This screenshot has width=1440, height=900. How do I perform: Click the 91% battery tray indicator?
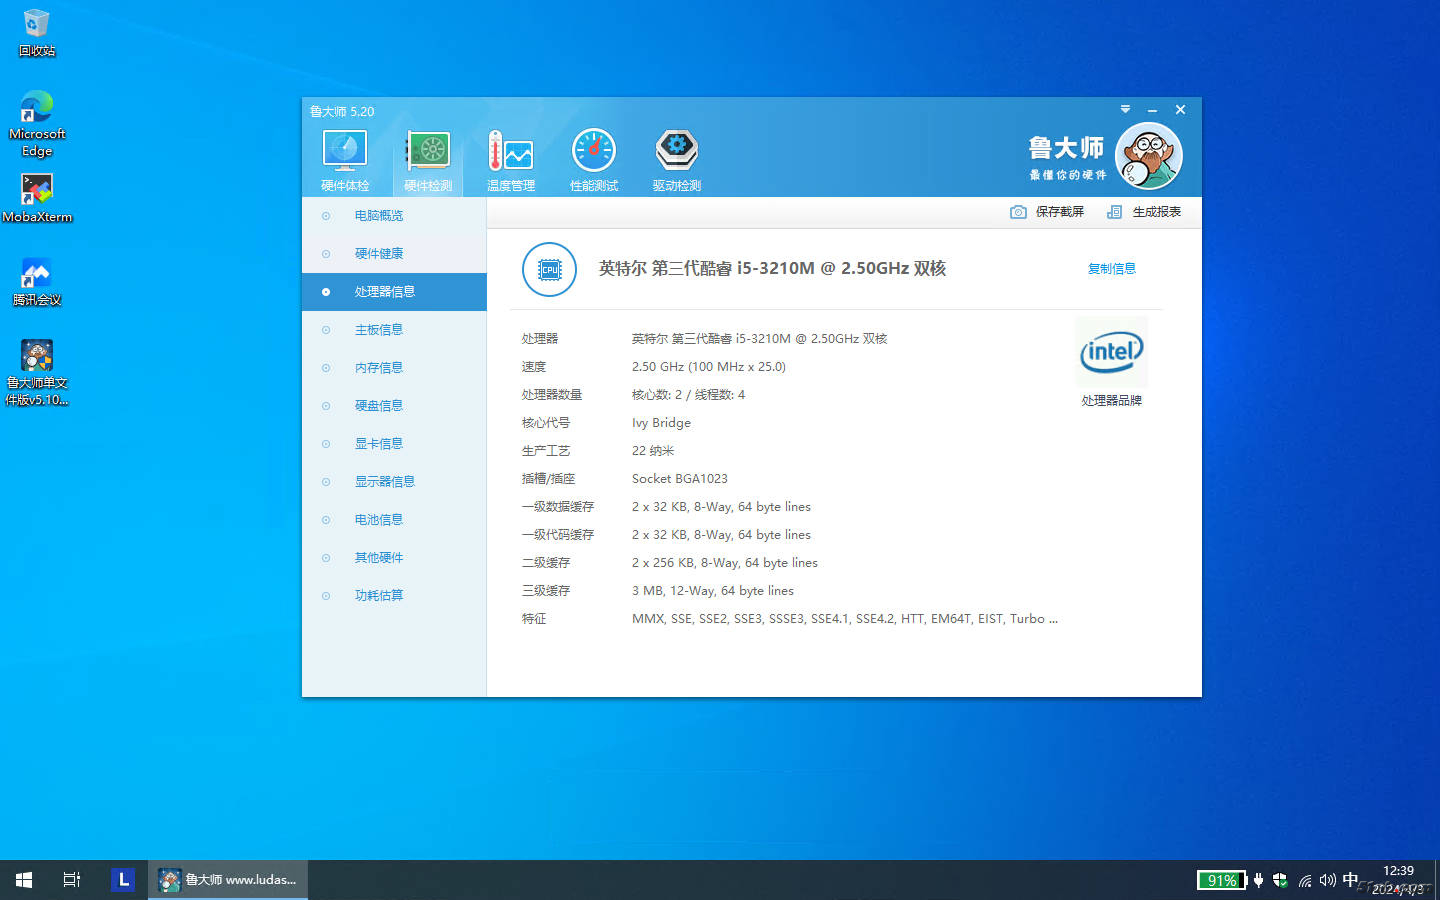1222,880
